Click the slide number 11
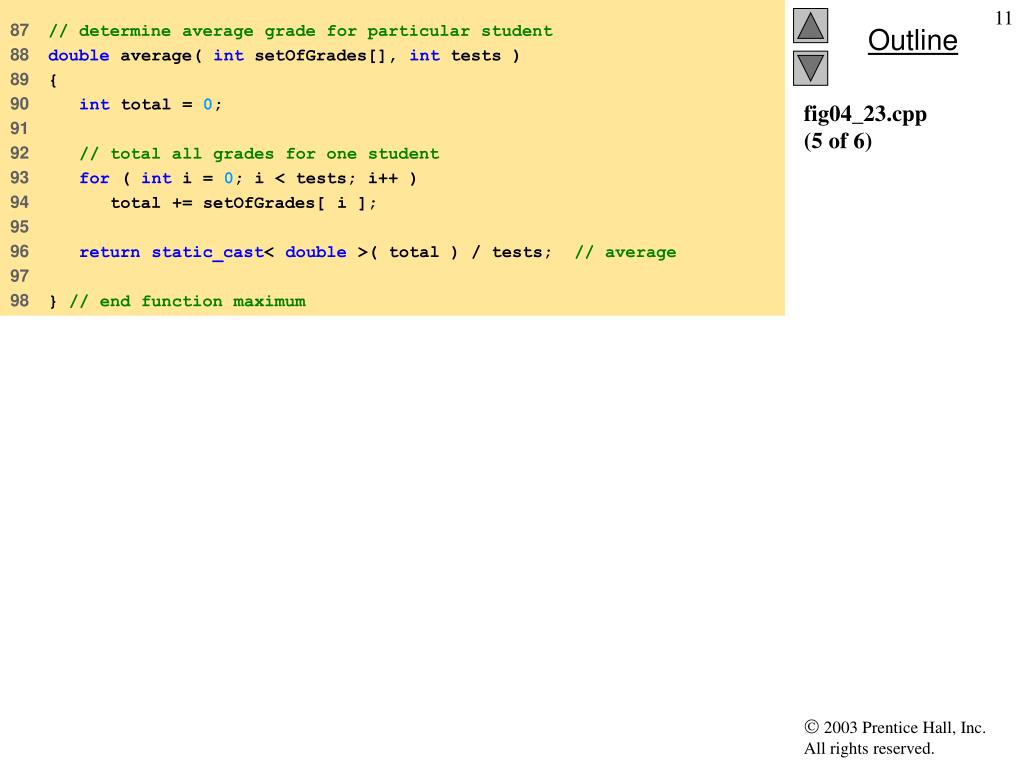Image resolution: width=1024 pixels, height=768 pixels. click(1003, 18)
